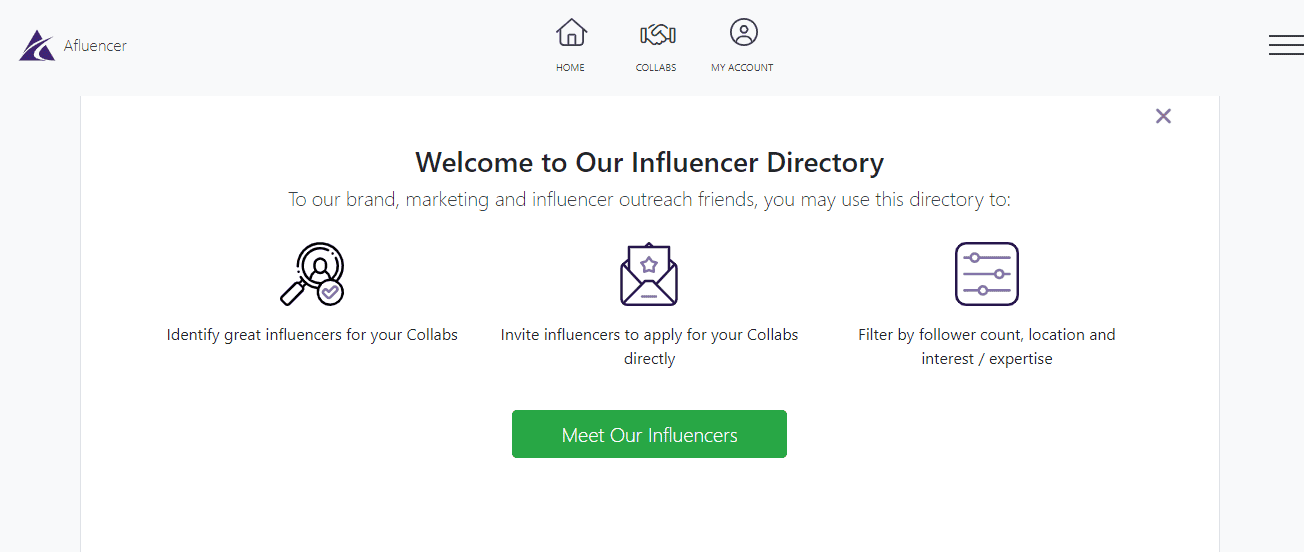Image resolution: width=1304 pixels, height=552 pixels.
Task: Select the COLLABS nav label
Action: (x=656, y=68)
